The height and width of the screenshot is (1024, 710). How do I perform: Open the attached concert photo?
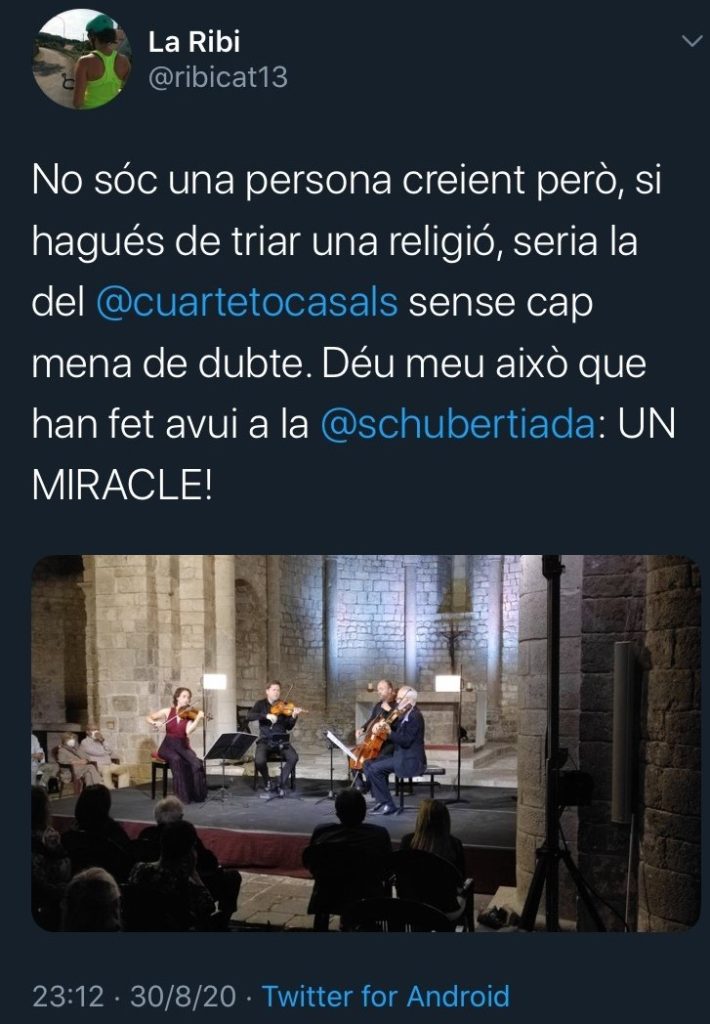366,743
